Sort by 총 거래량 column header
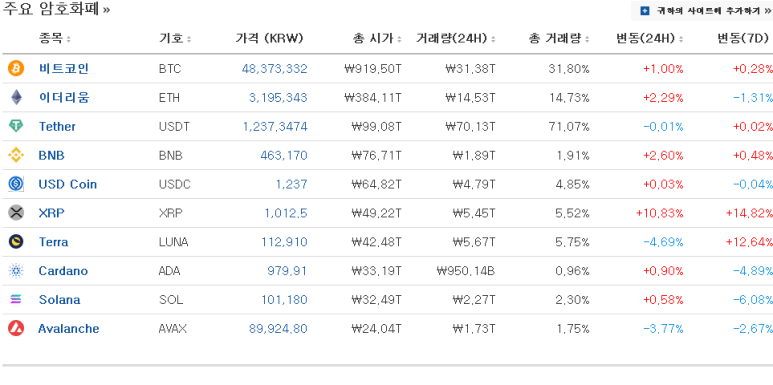Image resolution: width=773 pixels, height=385 pixels. click(x=559, y=38)
